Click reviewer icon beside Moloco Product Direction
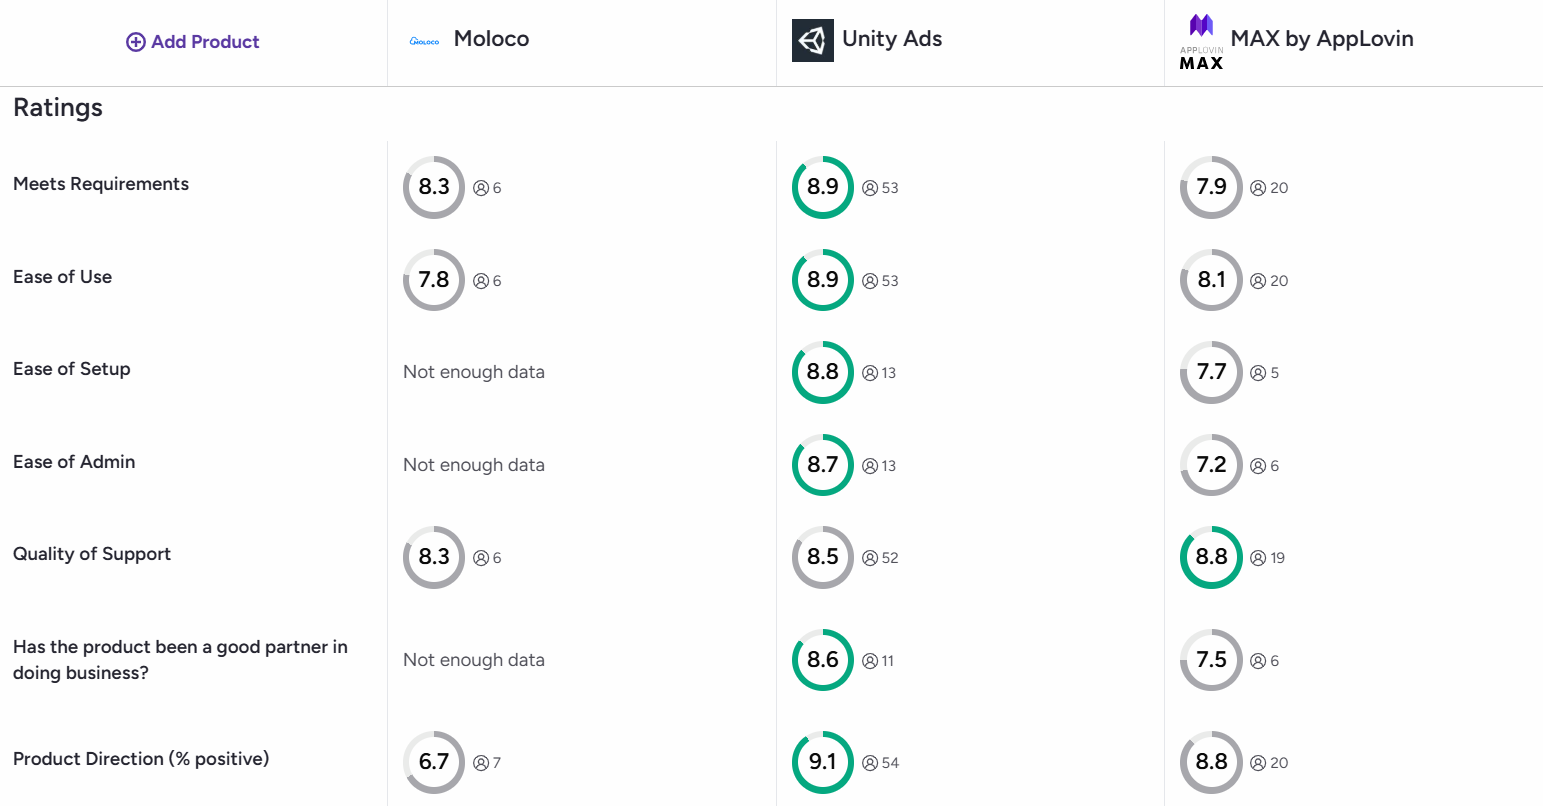The height and width of the screenshot is (806, 1543). click(x=481, y=763)
